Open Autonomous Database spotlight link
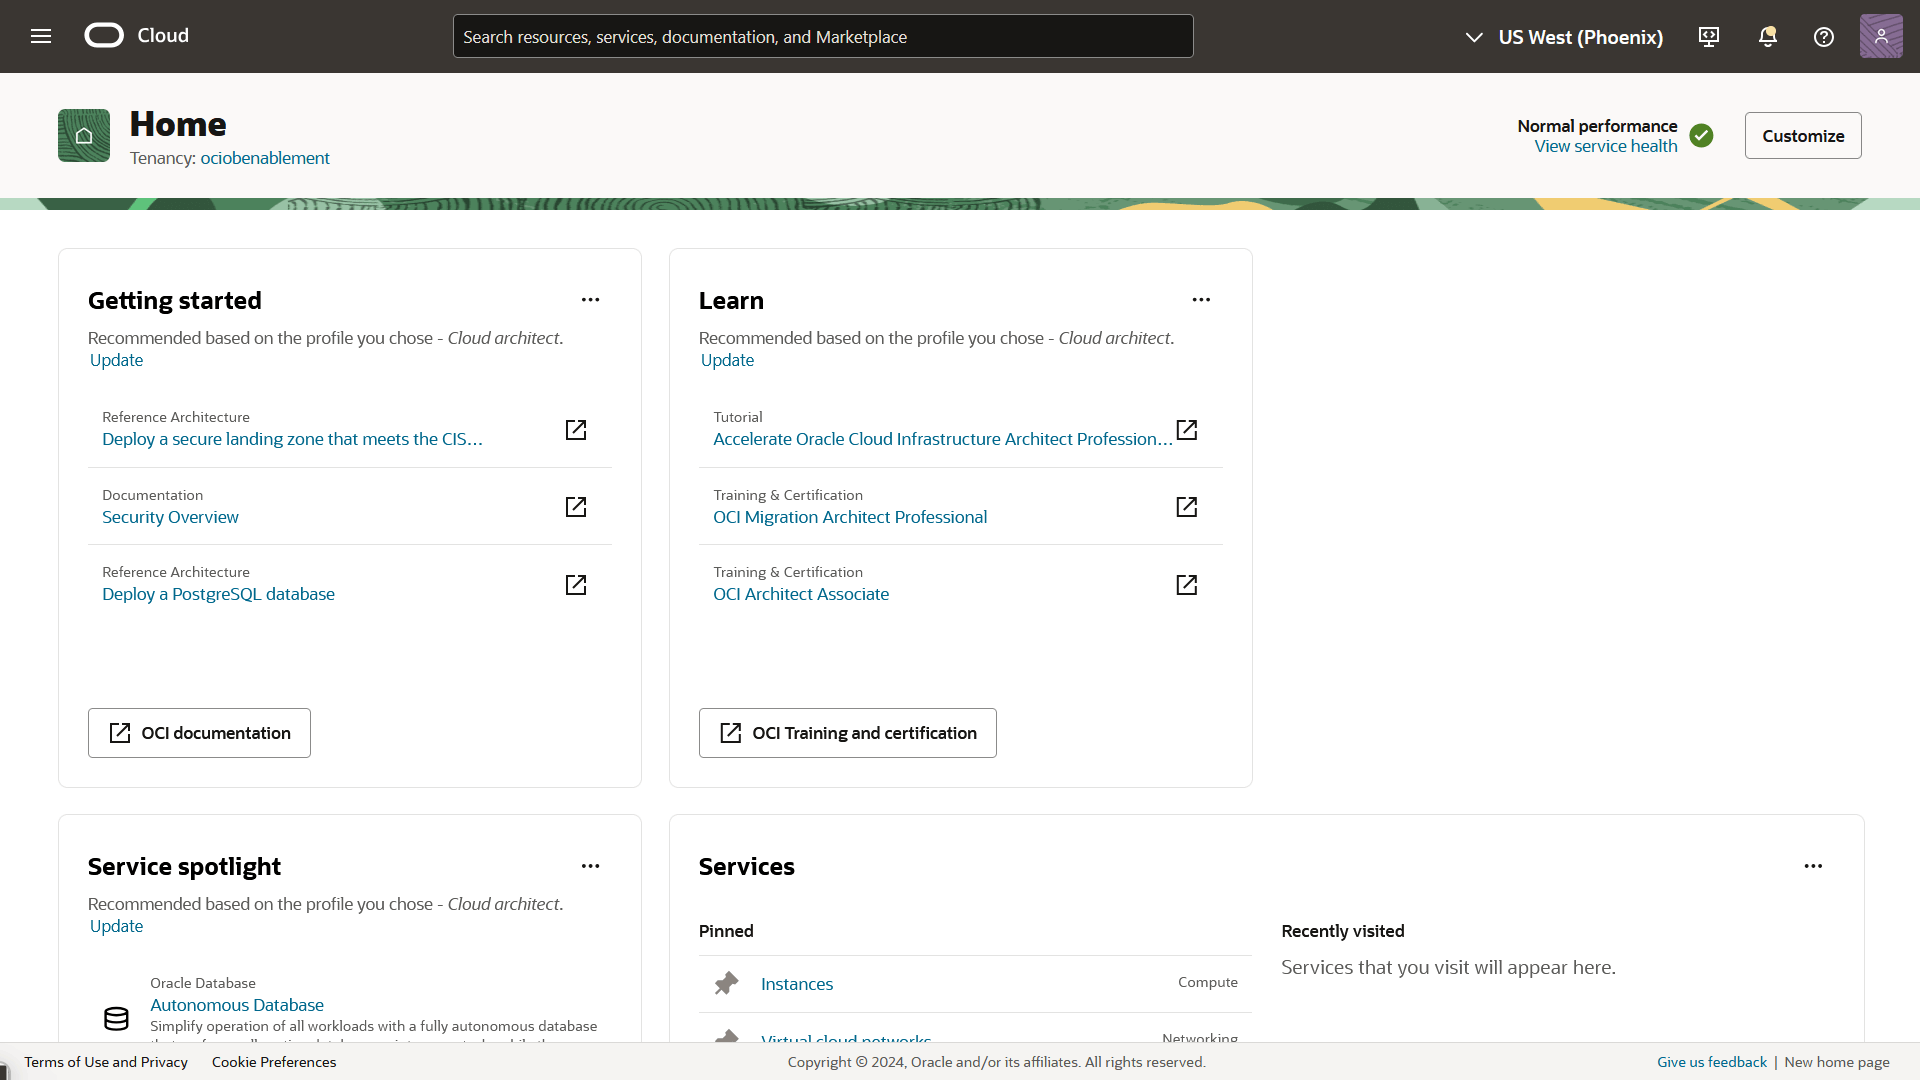The height and width of the screenshot is (1080, 1920). [x=237, y=1005]
